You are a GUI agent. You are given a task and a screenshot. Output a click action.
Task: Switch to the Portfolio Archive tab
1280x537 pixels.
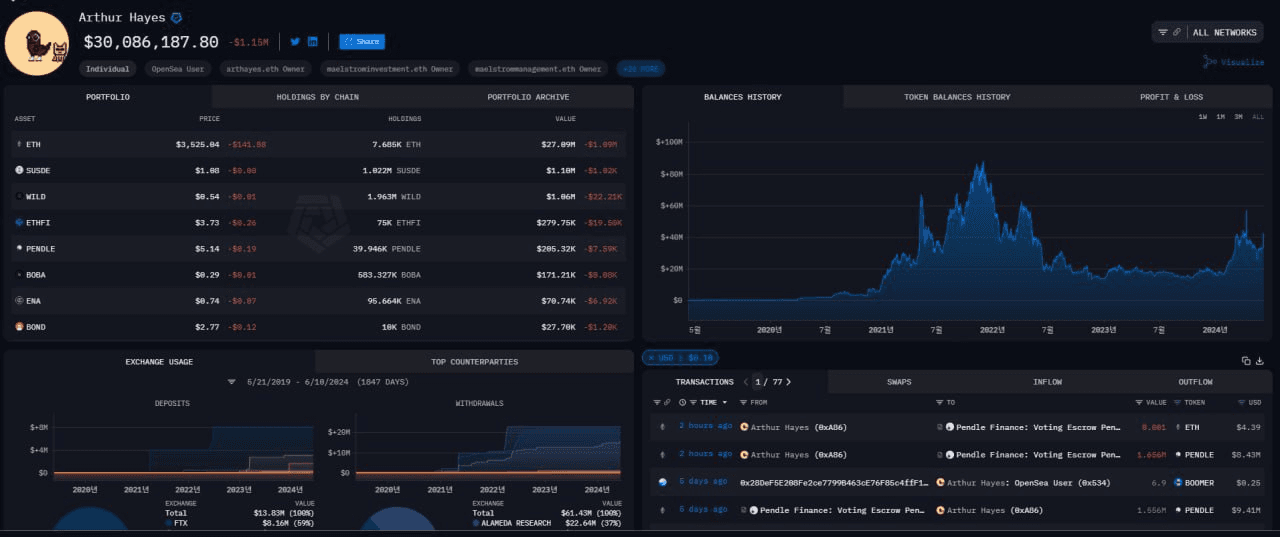pyautogui.click(x=528, y=97)
